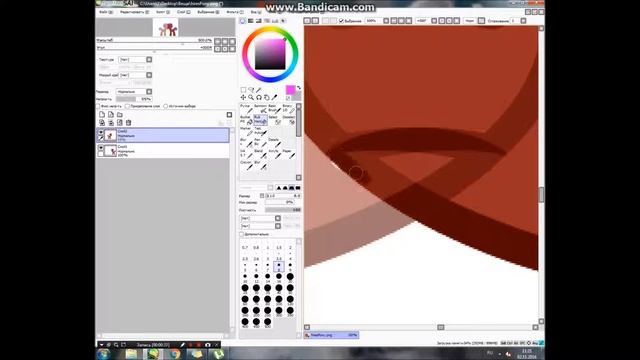The width and height of the screenshot is (640, 360).
Task: Toggle transparent color mode below color swatch
Action: tap(288, 98)
